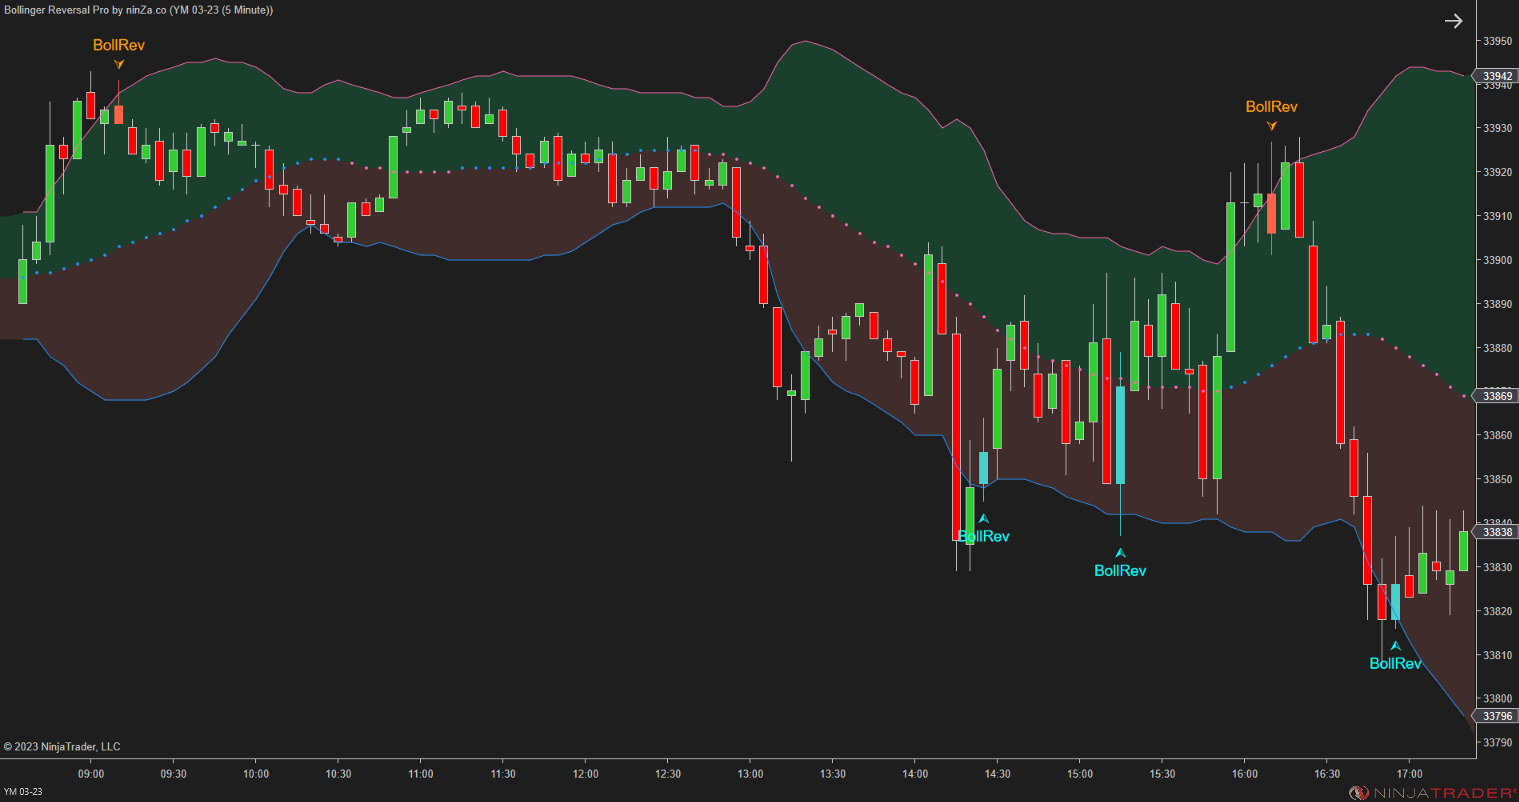Select the 33942 price marker on the right axis
This screenshot has width=1519, height=802.
pos(1496,75)
